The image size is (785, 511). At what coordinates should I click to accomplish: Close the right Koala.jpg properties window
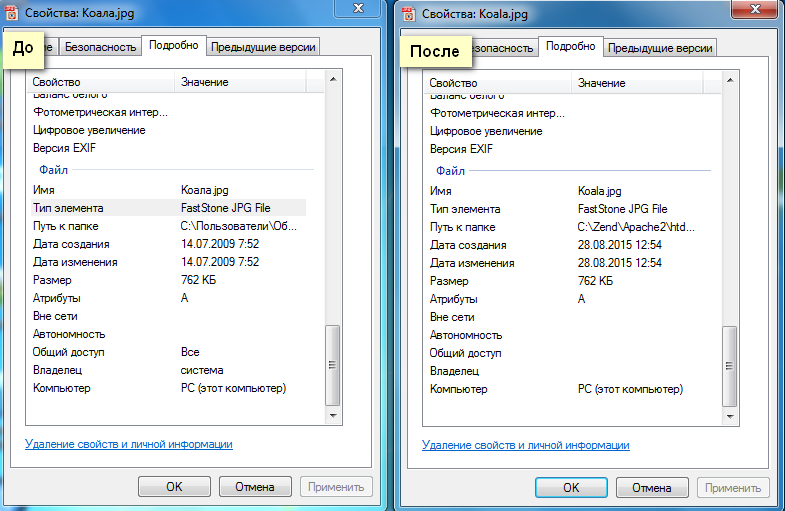pos(754,10)
